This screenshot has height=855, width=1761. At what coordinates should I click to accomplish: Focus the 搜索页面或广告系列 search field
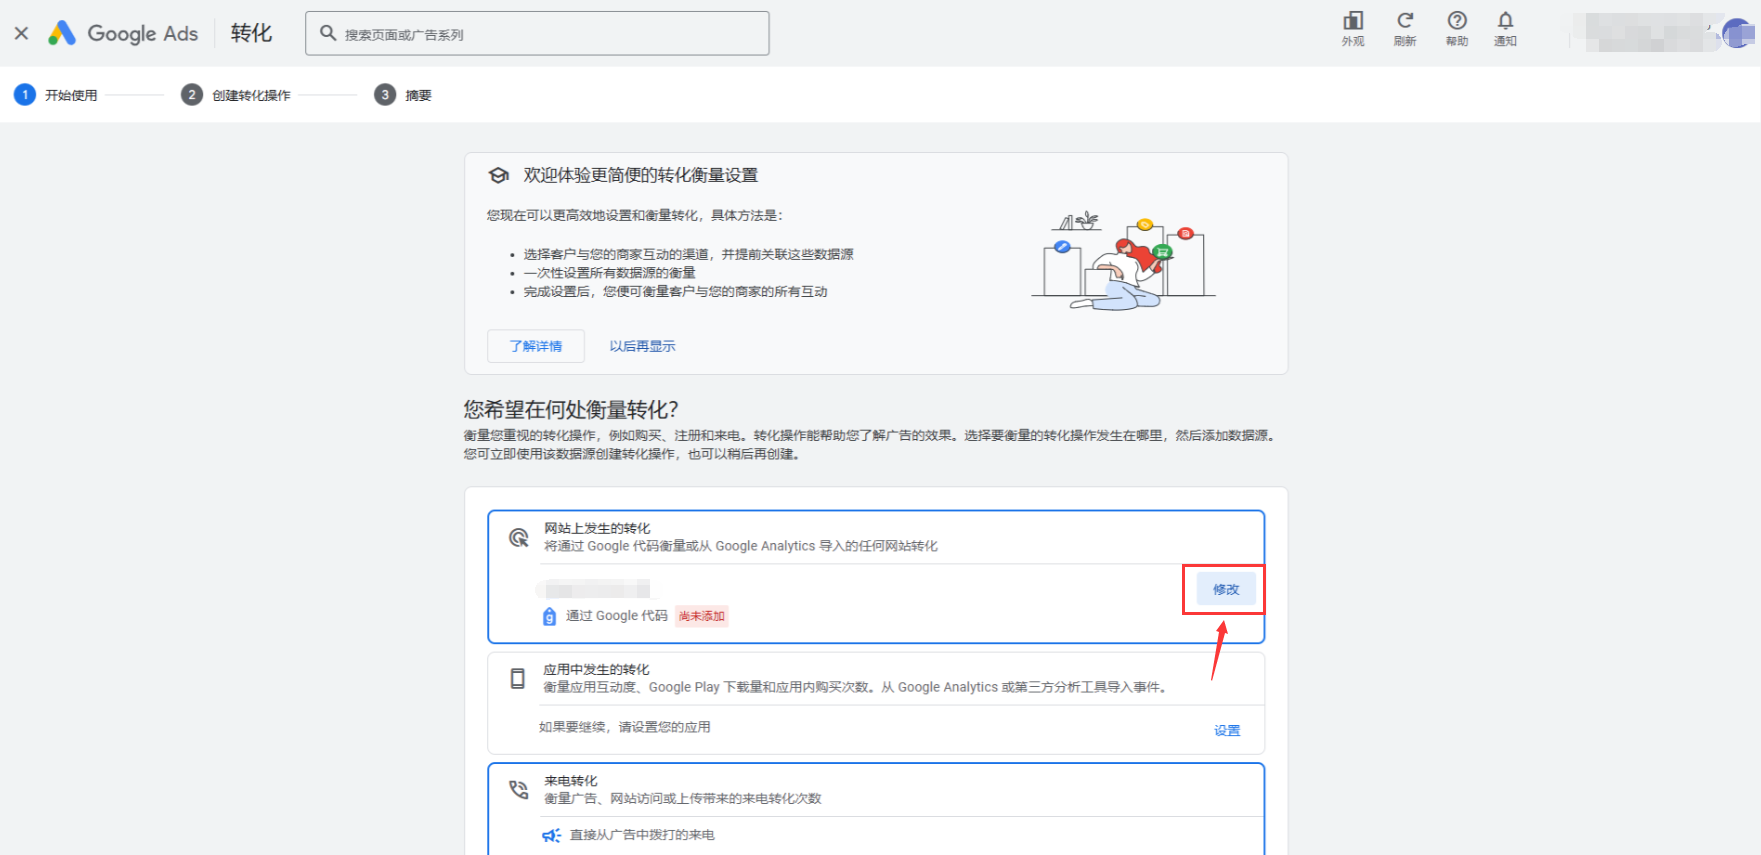tap(537, 33)
